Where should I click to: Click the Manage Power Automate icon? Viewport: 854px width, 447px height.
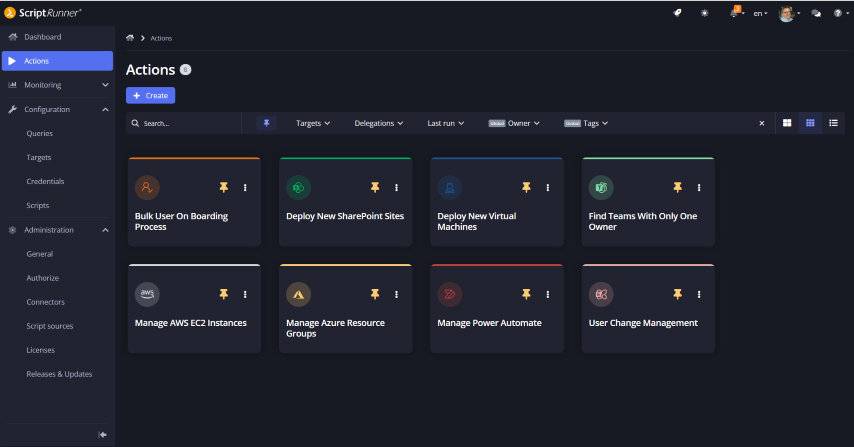click(450, 294)
